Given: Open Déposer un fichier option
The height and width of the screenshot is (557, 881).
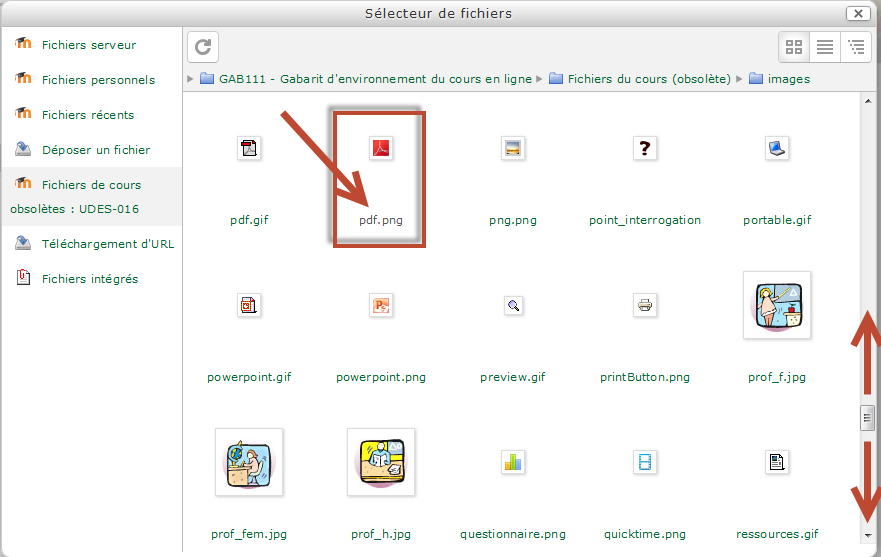Looking at the screenshot, I should pyautogui.click(x=95, y=150).
